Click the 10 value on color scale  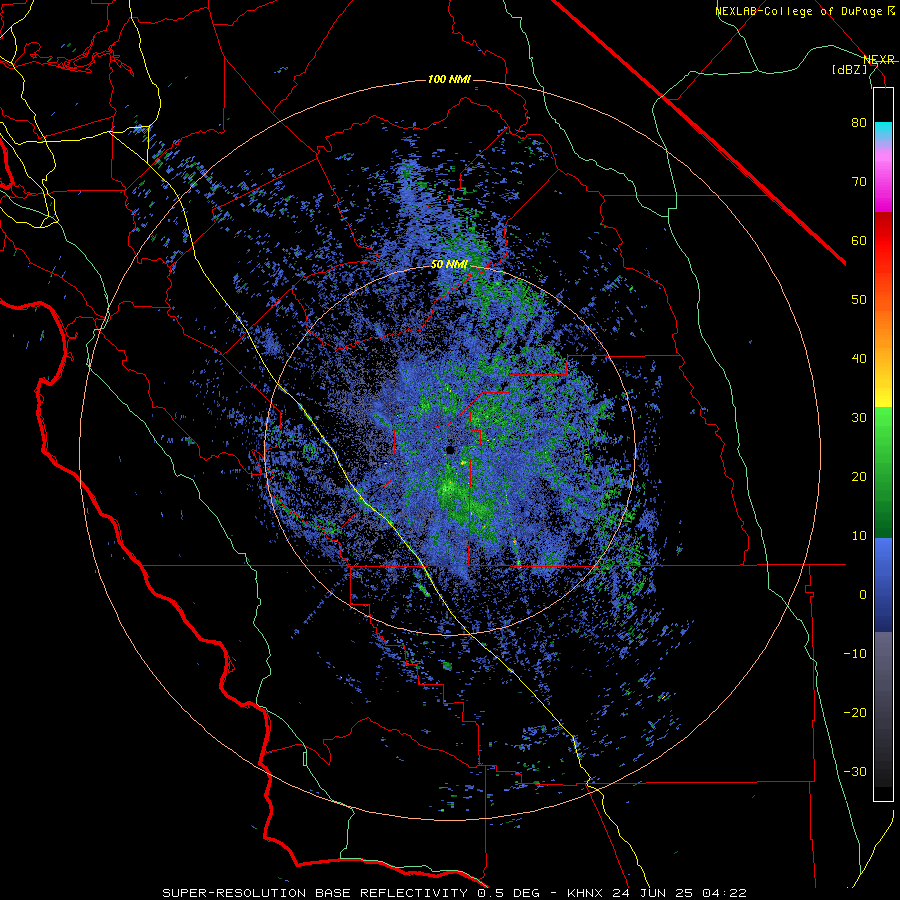pyautogui.click(x=859, y=536)
